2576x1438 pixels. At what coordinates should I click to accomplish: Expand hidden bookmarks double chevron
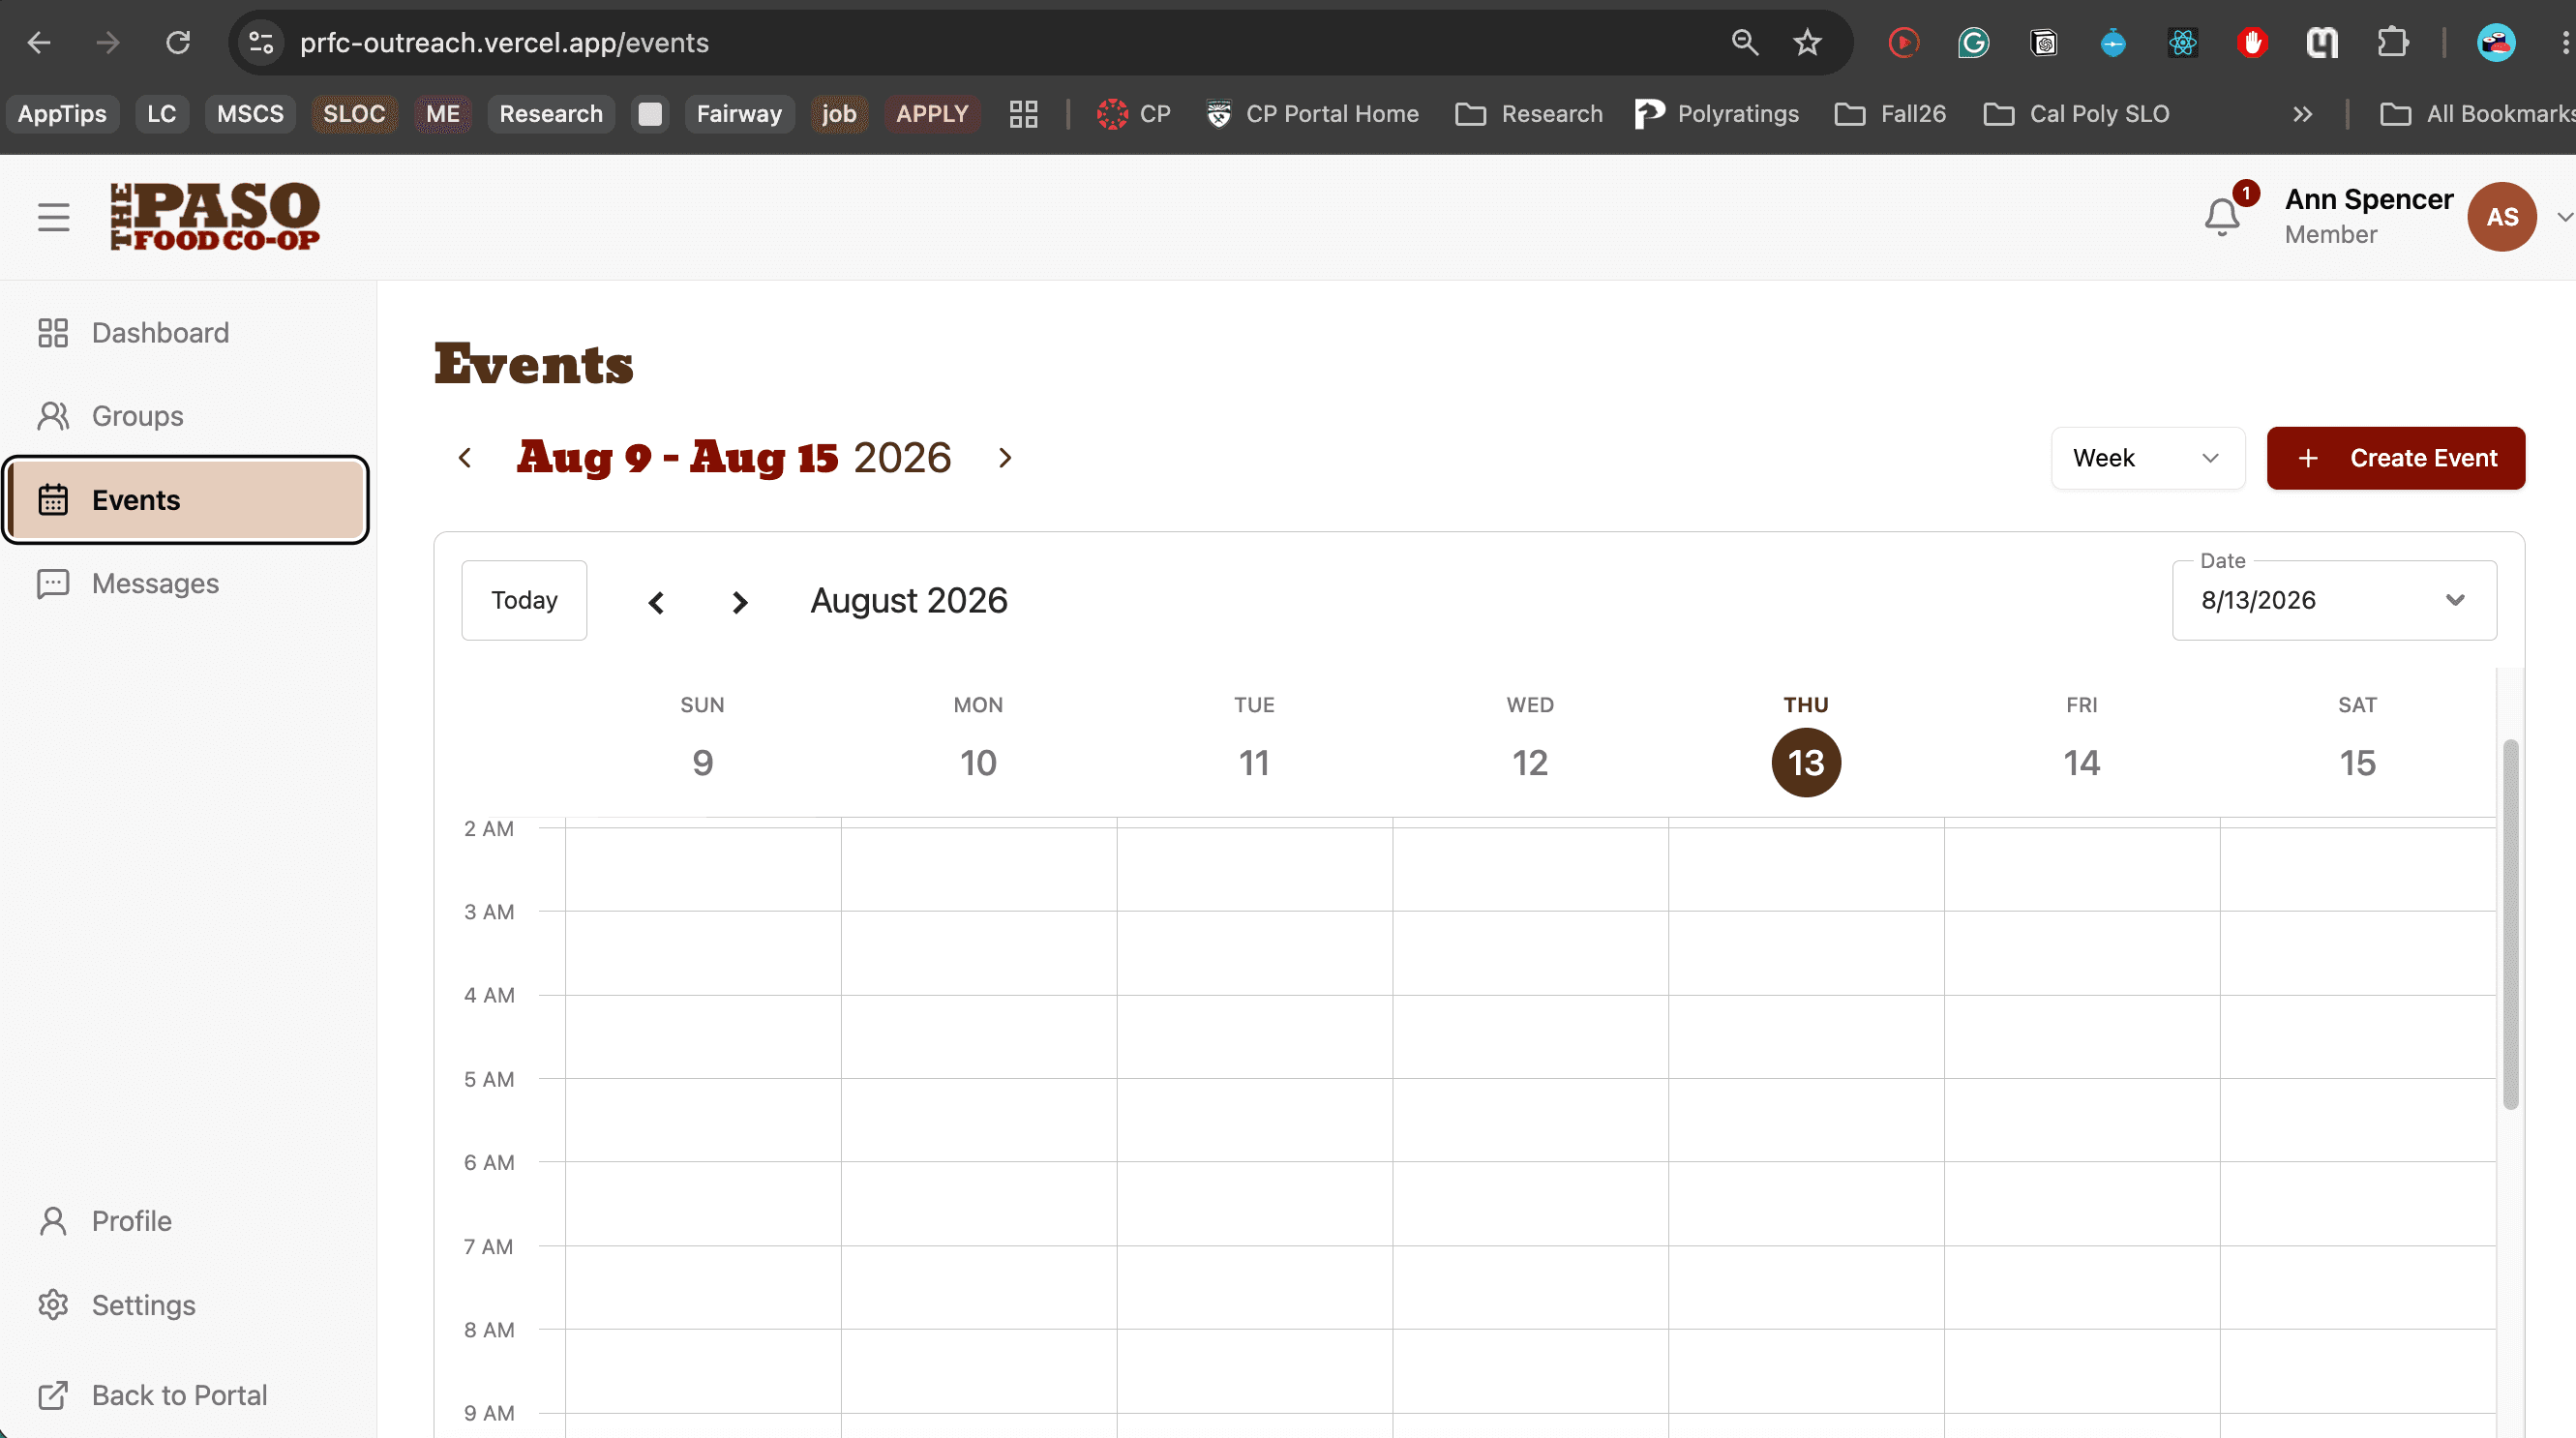point(2302,114)
